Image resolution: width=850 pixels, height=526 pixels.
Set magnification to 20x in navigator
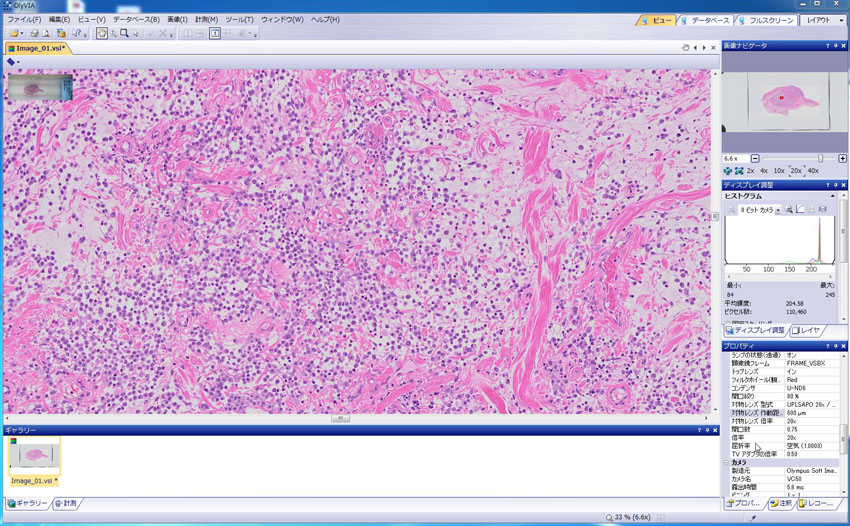[796, 171]
